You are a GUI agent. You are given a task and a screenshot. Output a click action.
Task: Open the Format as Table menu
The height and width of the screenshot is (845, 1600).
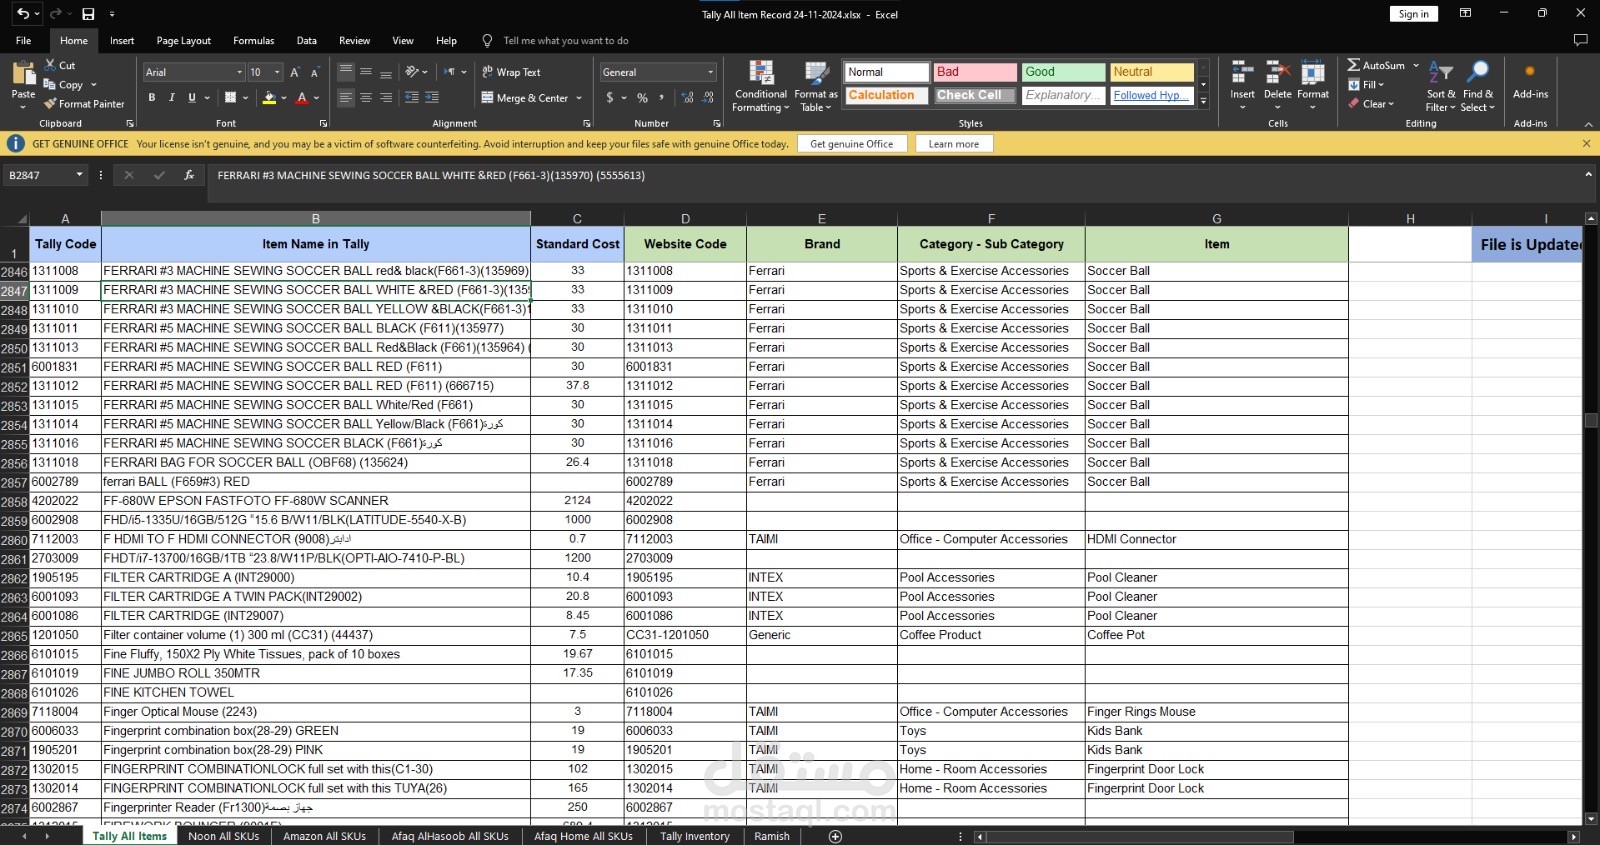(x=816, y=86)
